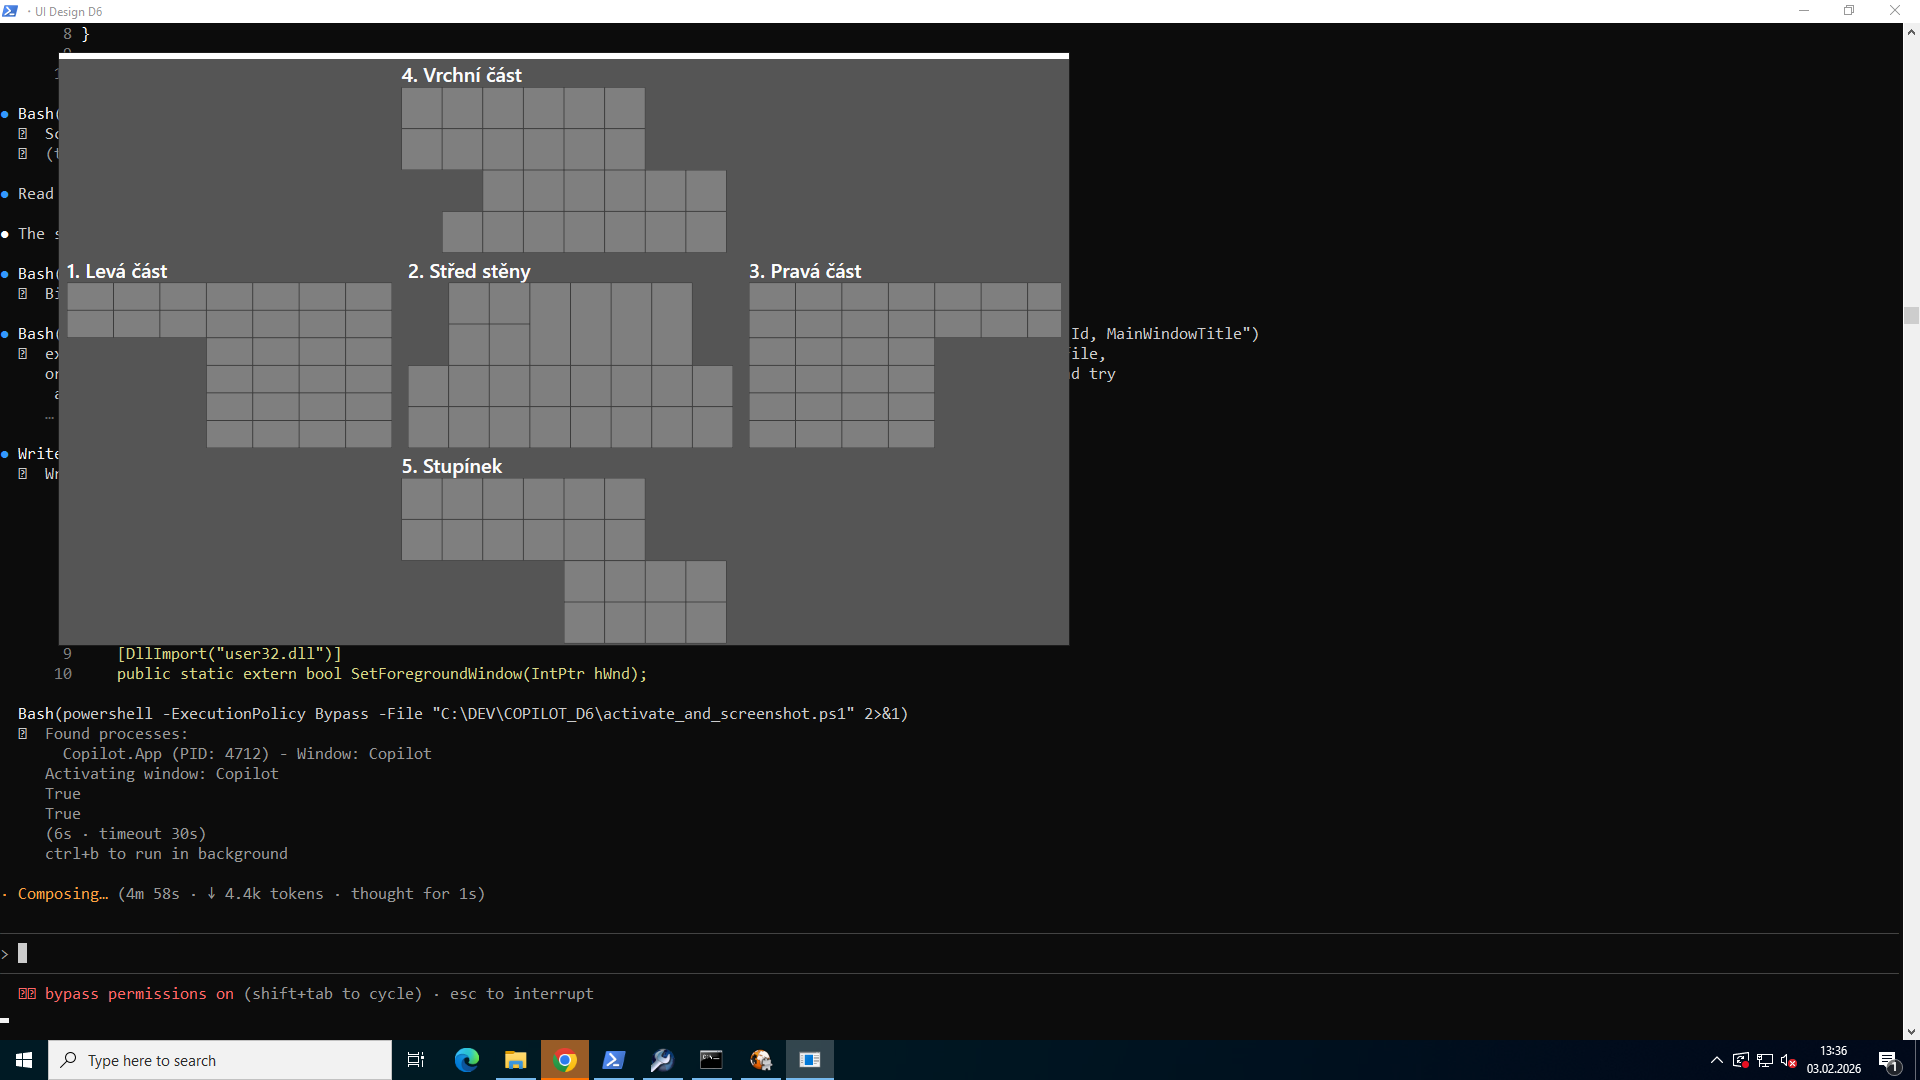1920x1080 pixels.
Task: Click the terminal scrollbar up arrow
Action: click(1911, 32)
